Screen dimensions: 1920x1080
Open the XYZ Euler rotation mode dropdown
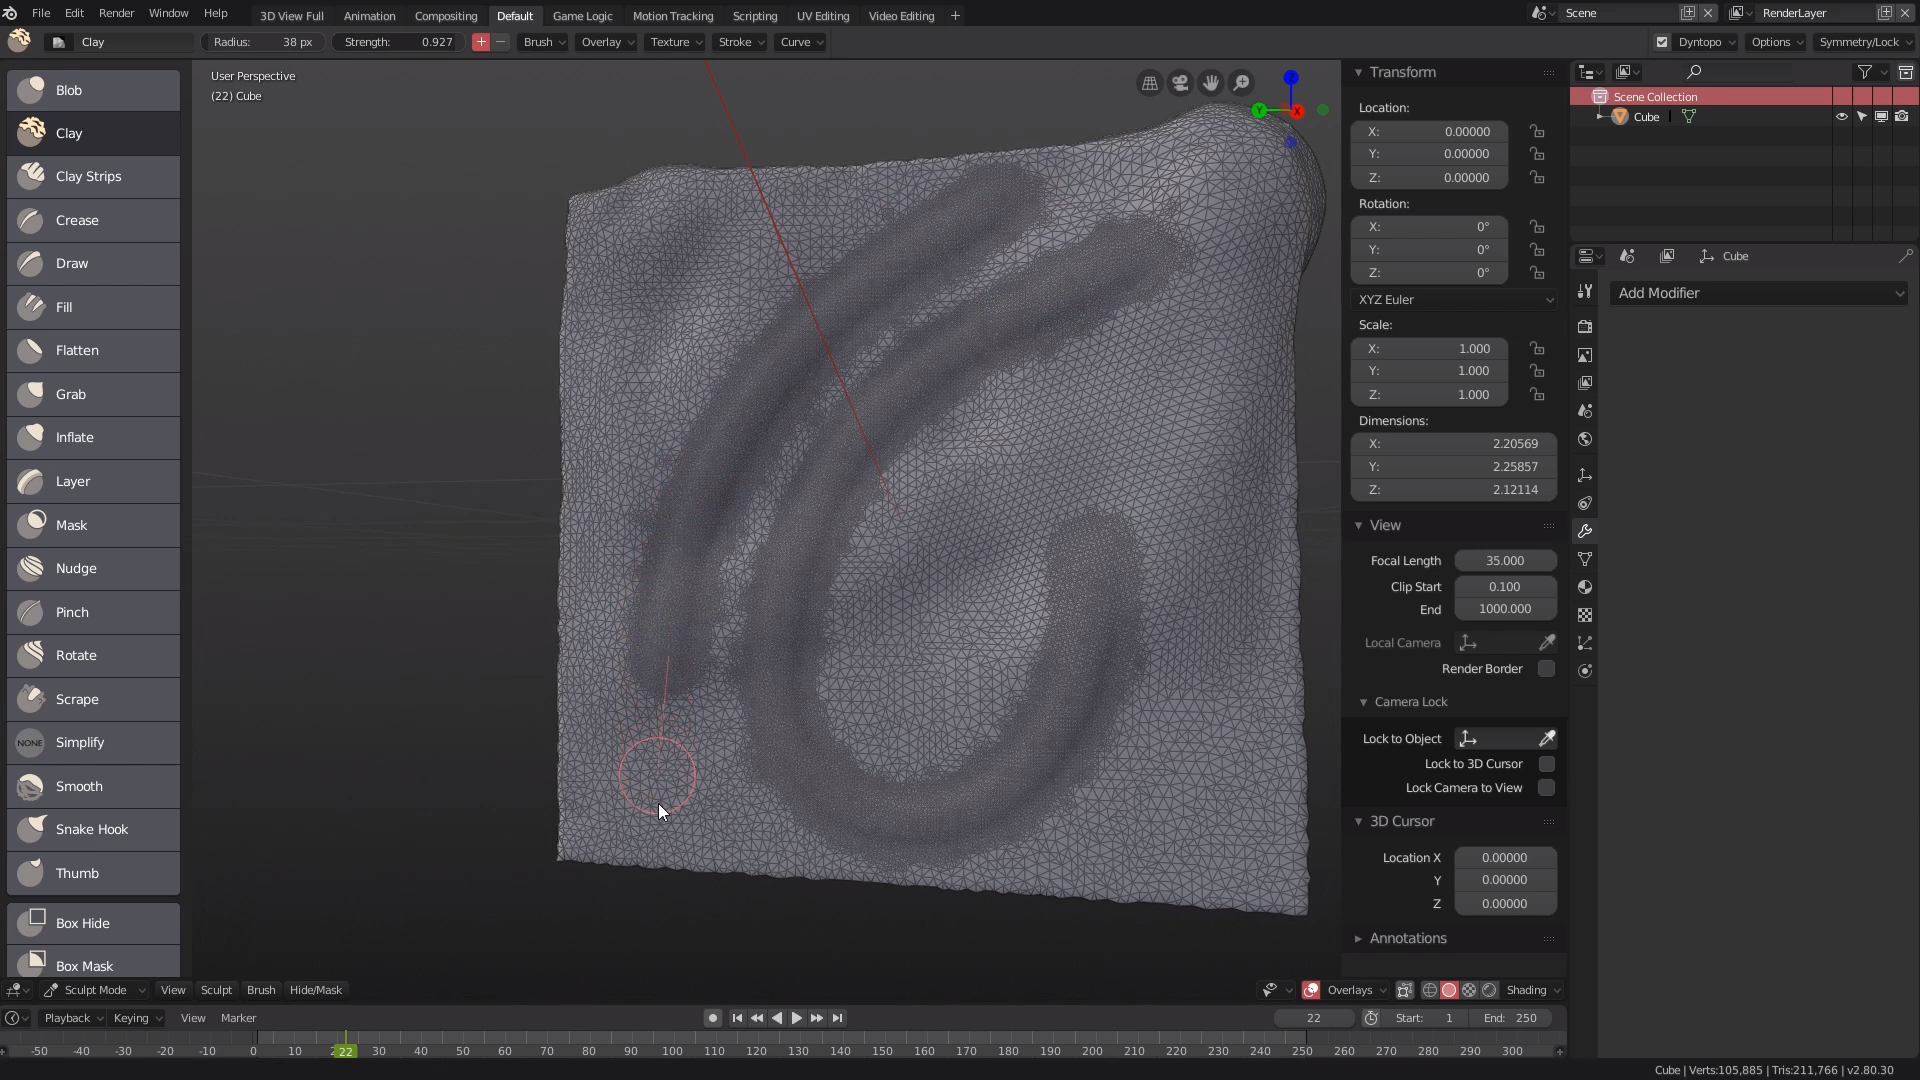[1453, 300]
